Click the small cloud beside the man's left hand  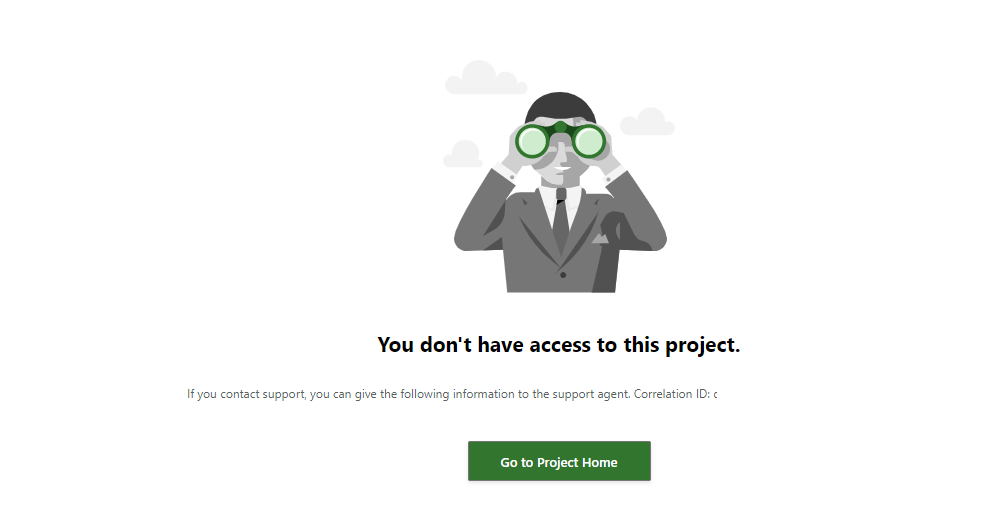pos(462,154)
